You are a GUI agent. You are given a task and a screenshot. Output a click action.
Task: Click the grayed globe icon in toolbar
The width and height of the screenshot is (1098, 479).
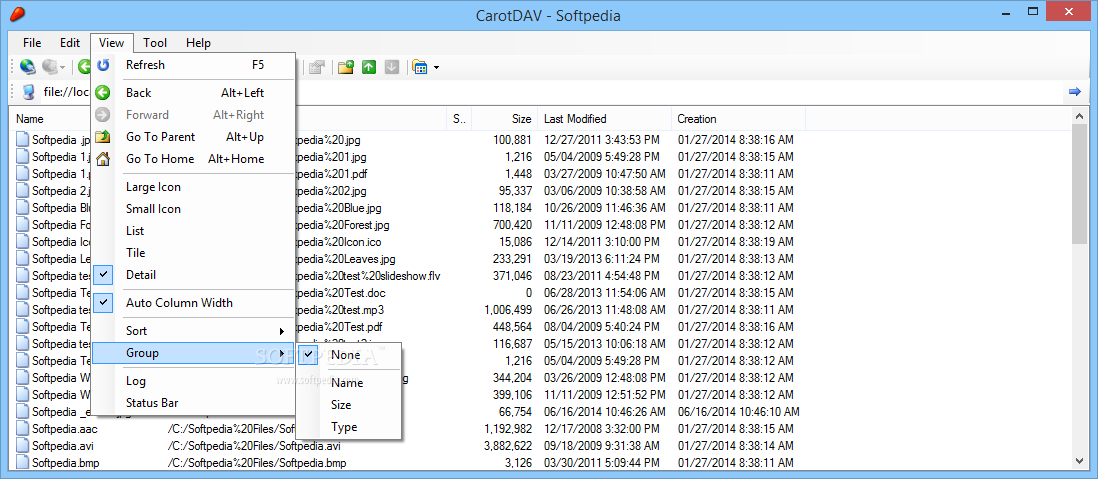click(50, 67)
